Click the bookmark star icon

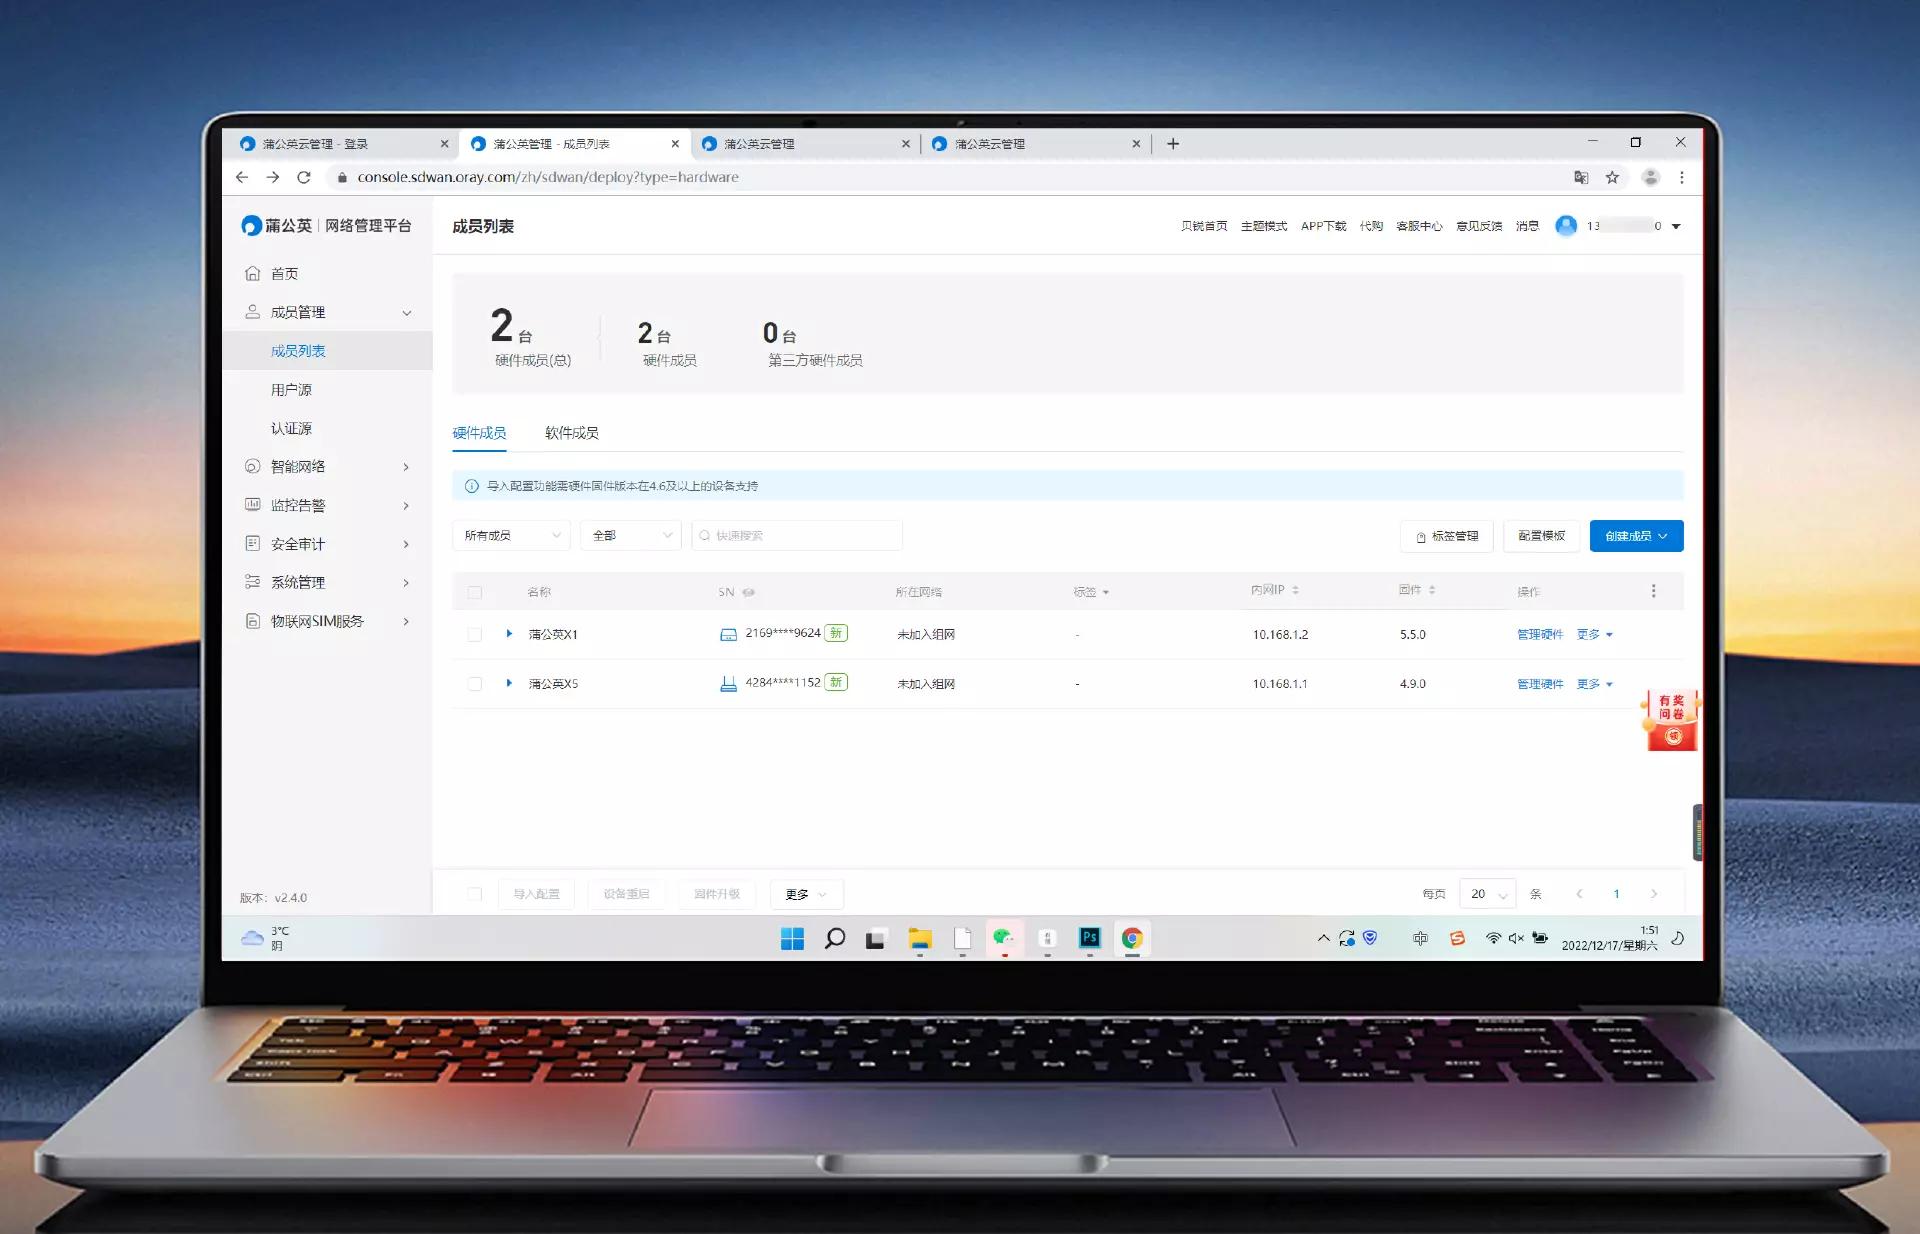[1612, 177]
